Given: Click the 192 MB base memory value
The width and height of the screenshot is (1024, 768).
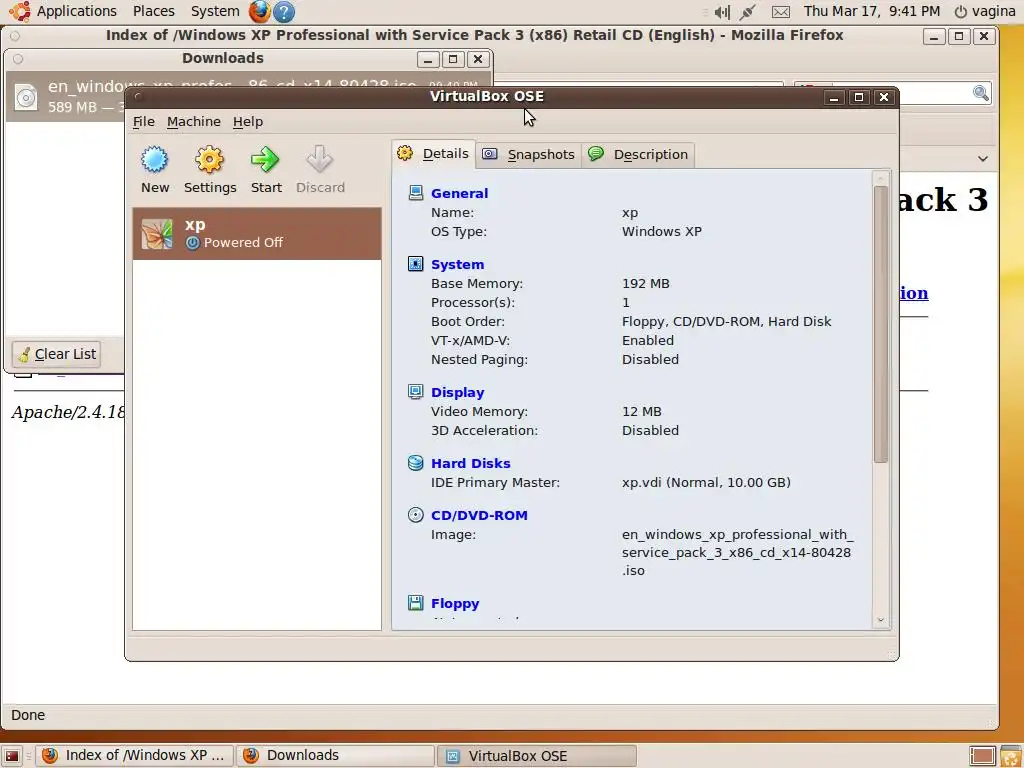Looking at the screenshot, I should click(x=645, y=283).
